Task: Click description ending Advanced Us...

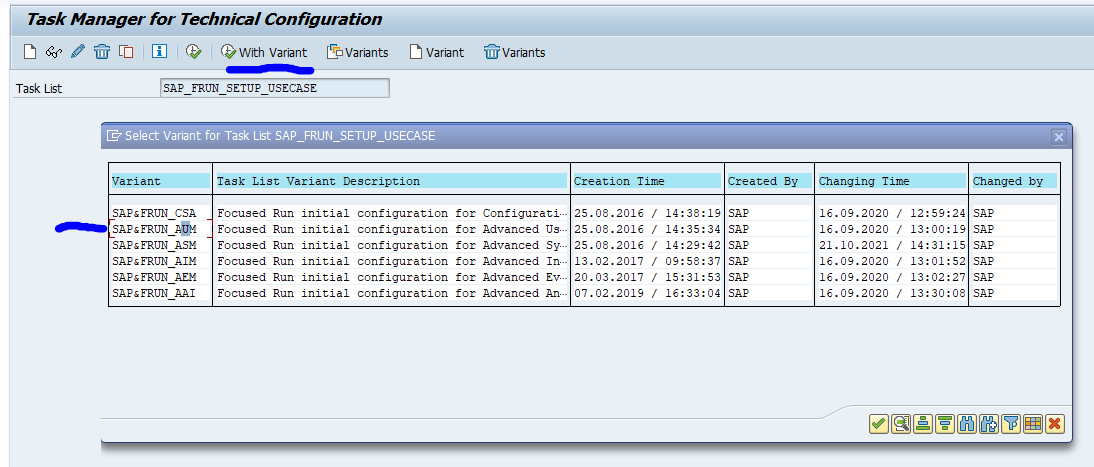Action: 391,229
